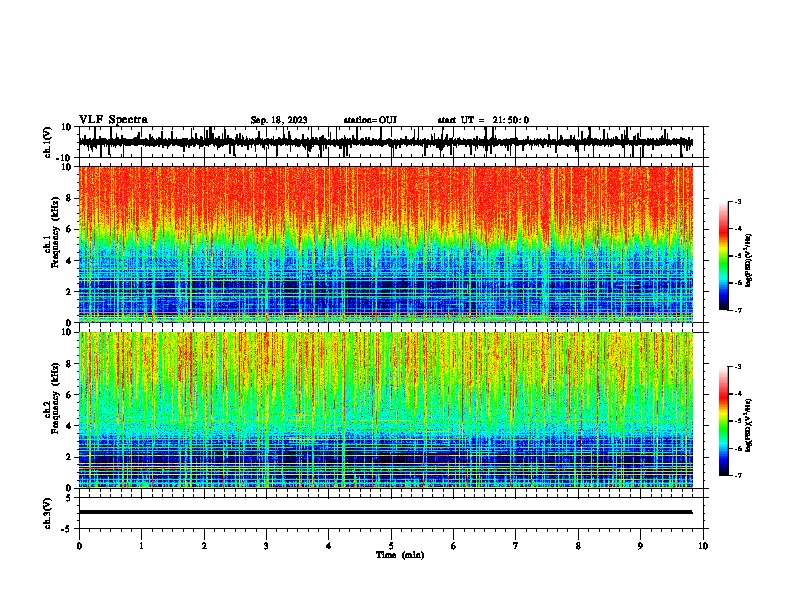Click the "start UT = 21:50:0" label

click(483, 120)
